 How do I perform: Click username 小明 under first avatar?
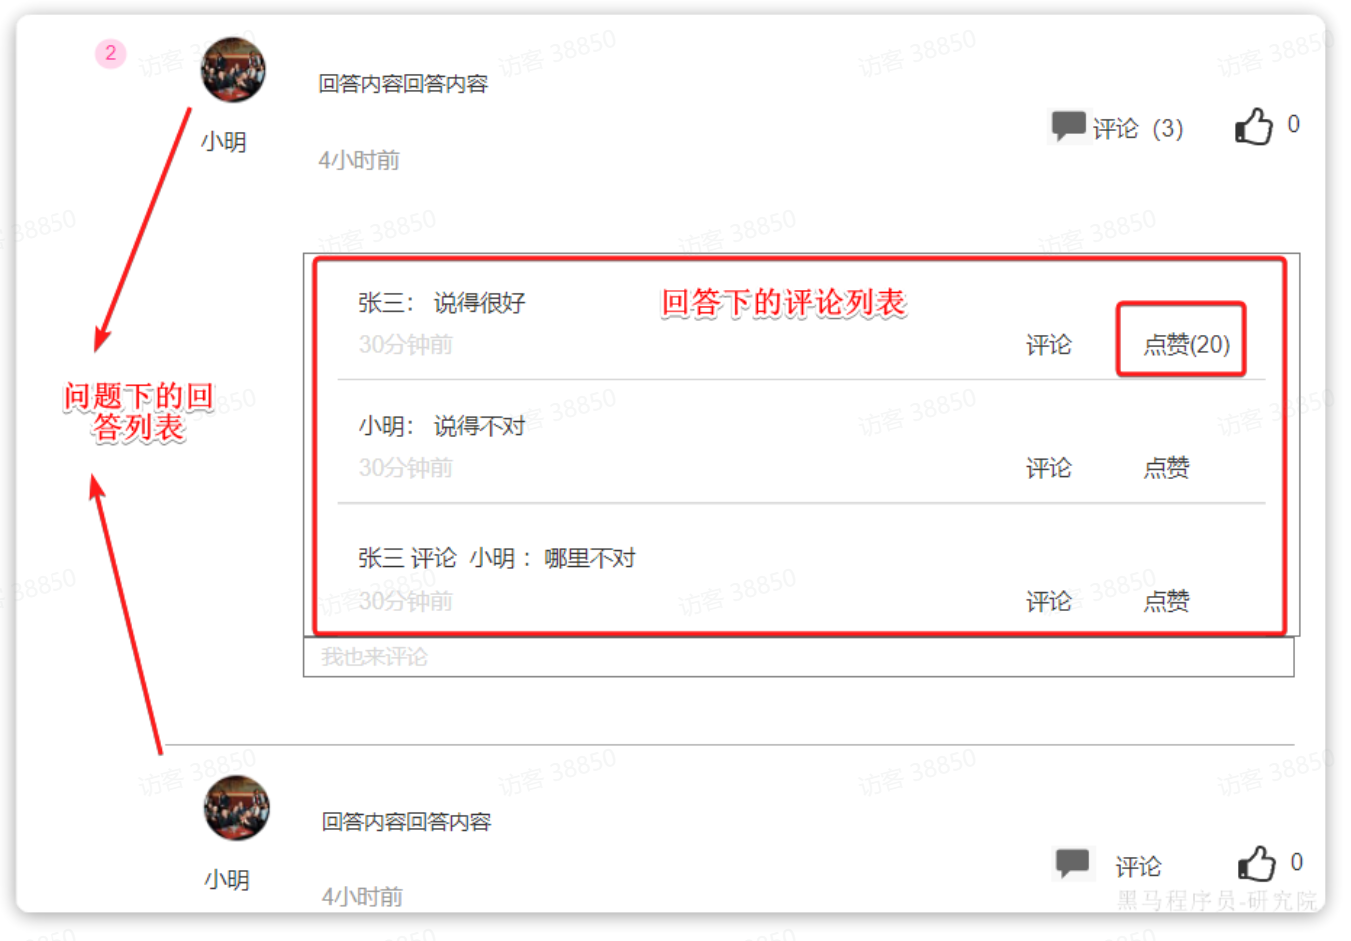[224, 142]
